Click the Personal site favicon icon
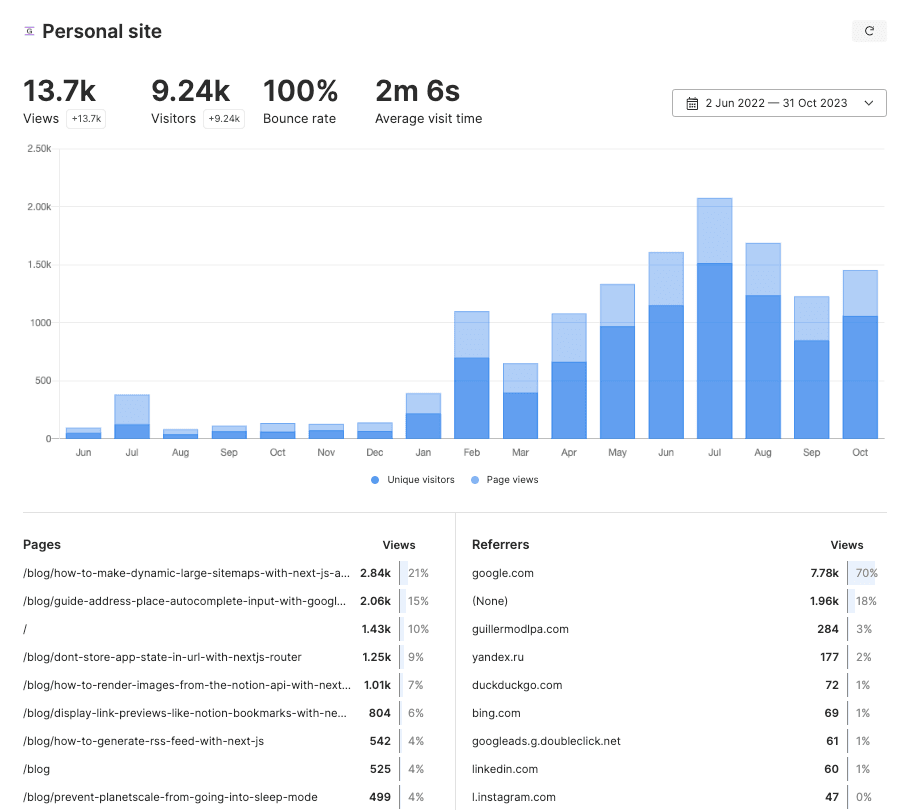The image size is (910, 810). point(29,31)
